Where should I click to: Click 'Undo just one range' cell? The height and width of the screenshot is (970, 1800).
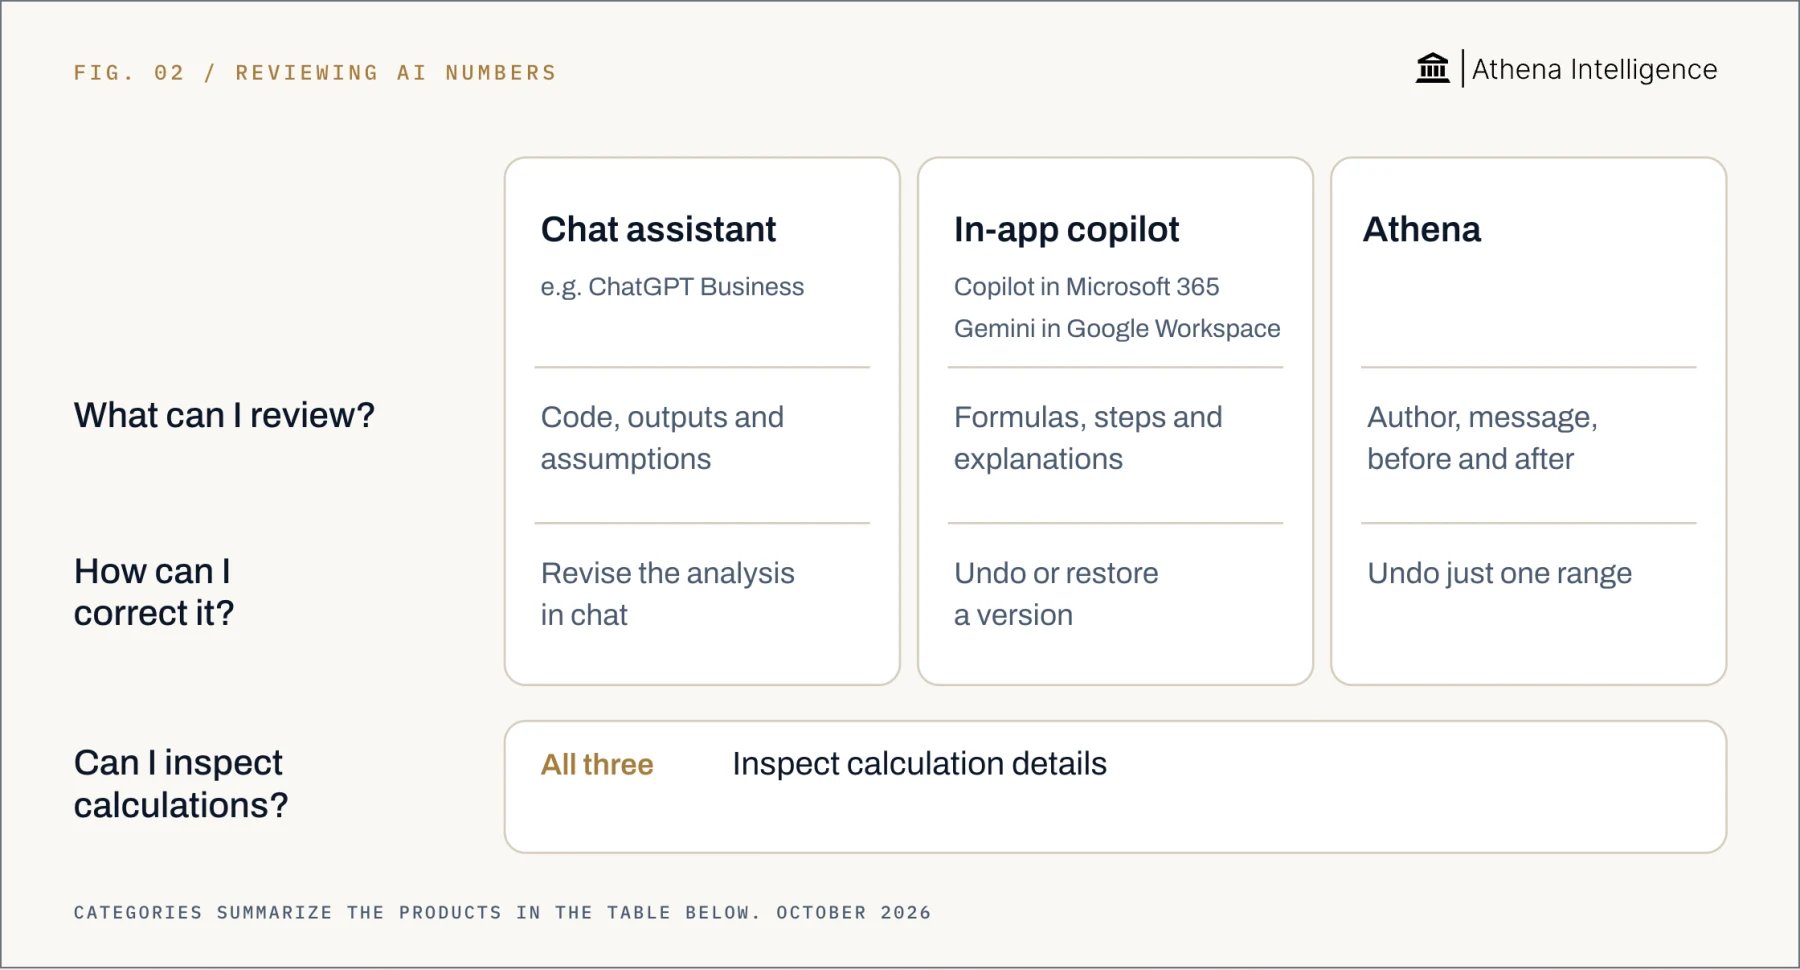[1499, 573]
